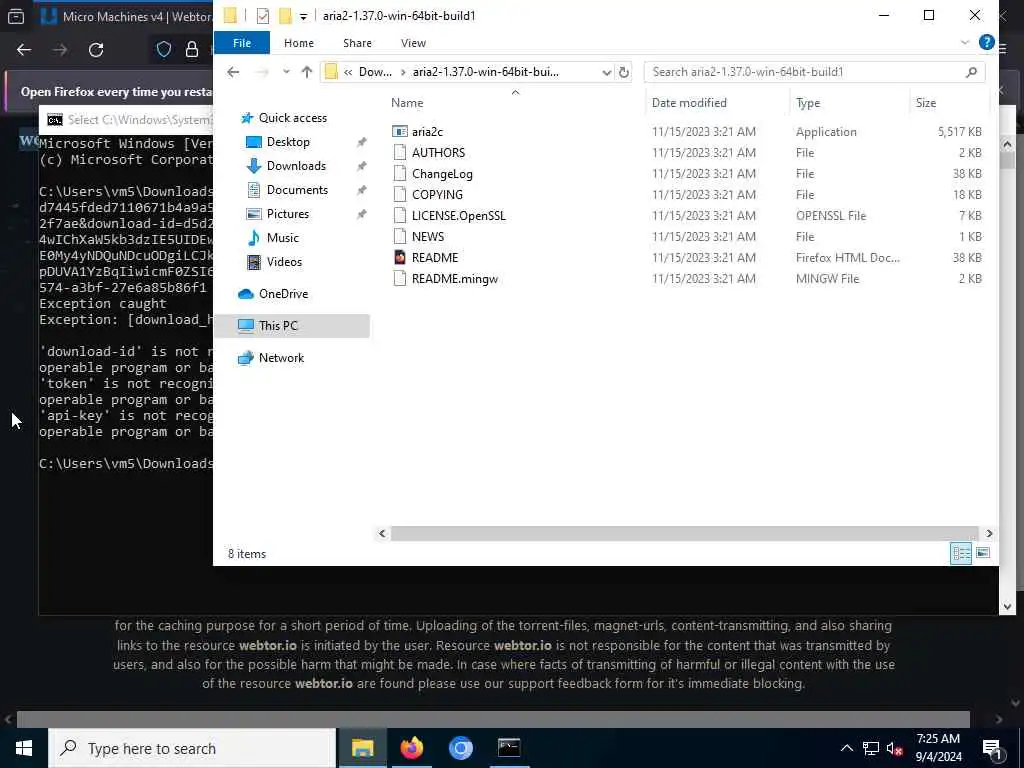The image size is (1024, 768).
Task: Open Command Prompt from the taskbar
Action: point(509,748)
